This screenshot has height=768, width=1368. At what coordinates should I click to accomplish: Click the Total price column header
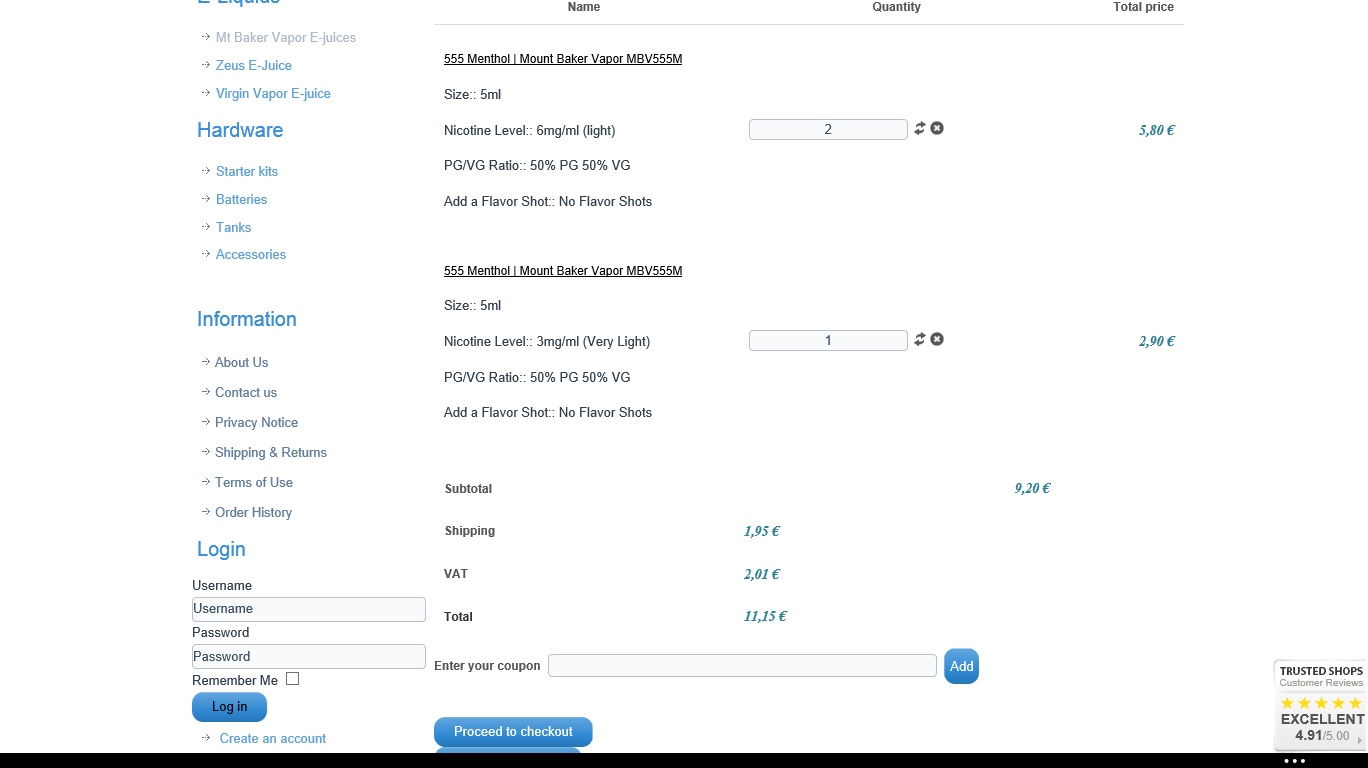coord(1143,7)
